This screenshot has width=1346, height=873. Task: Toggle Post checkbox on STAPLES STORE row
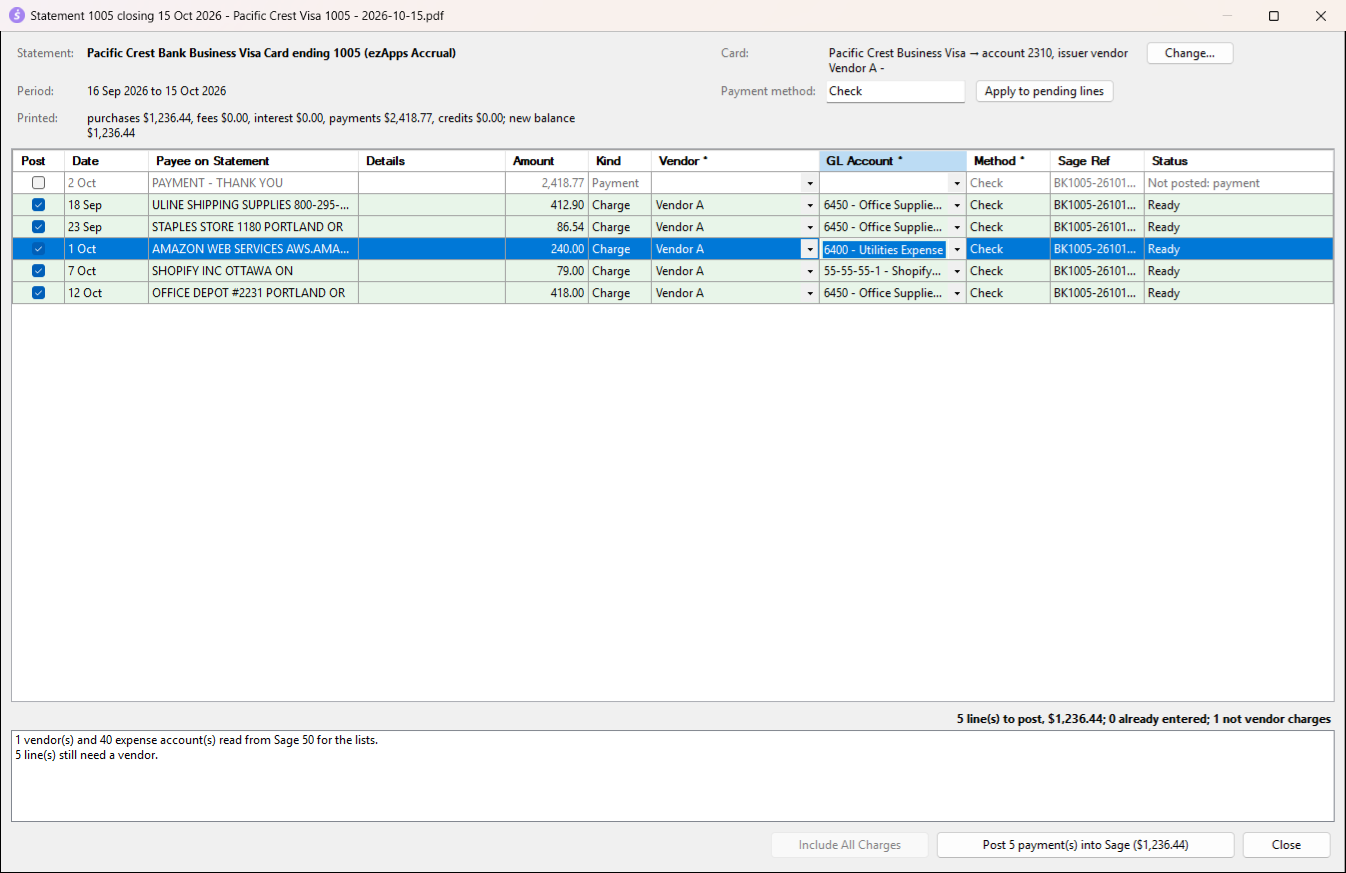pyautogui.click(x=38, y=227)
